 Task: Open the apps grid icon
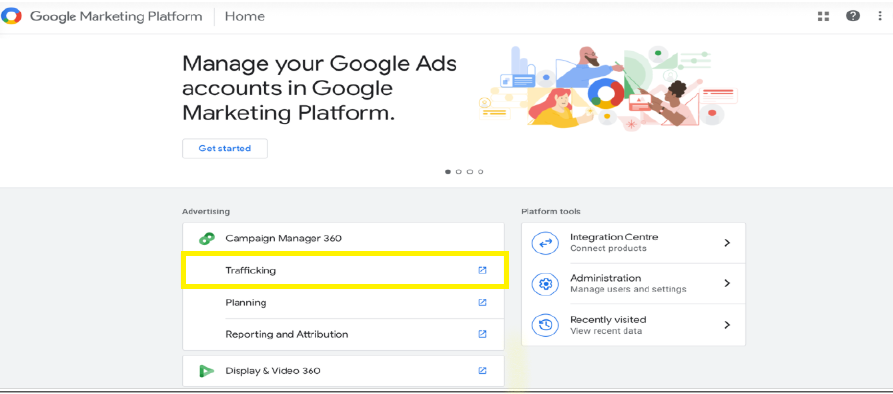click(x=823, y=16)
